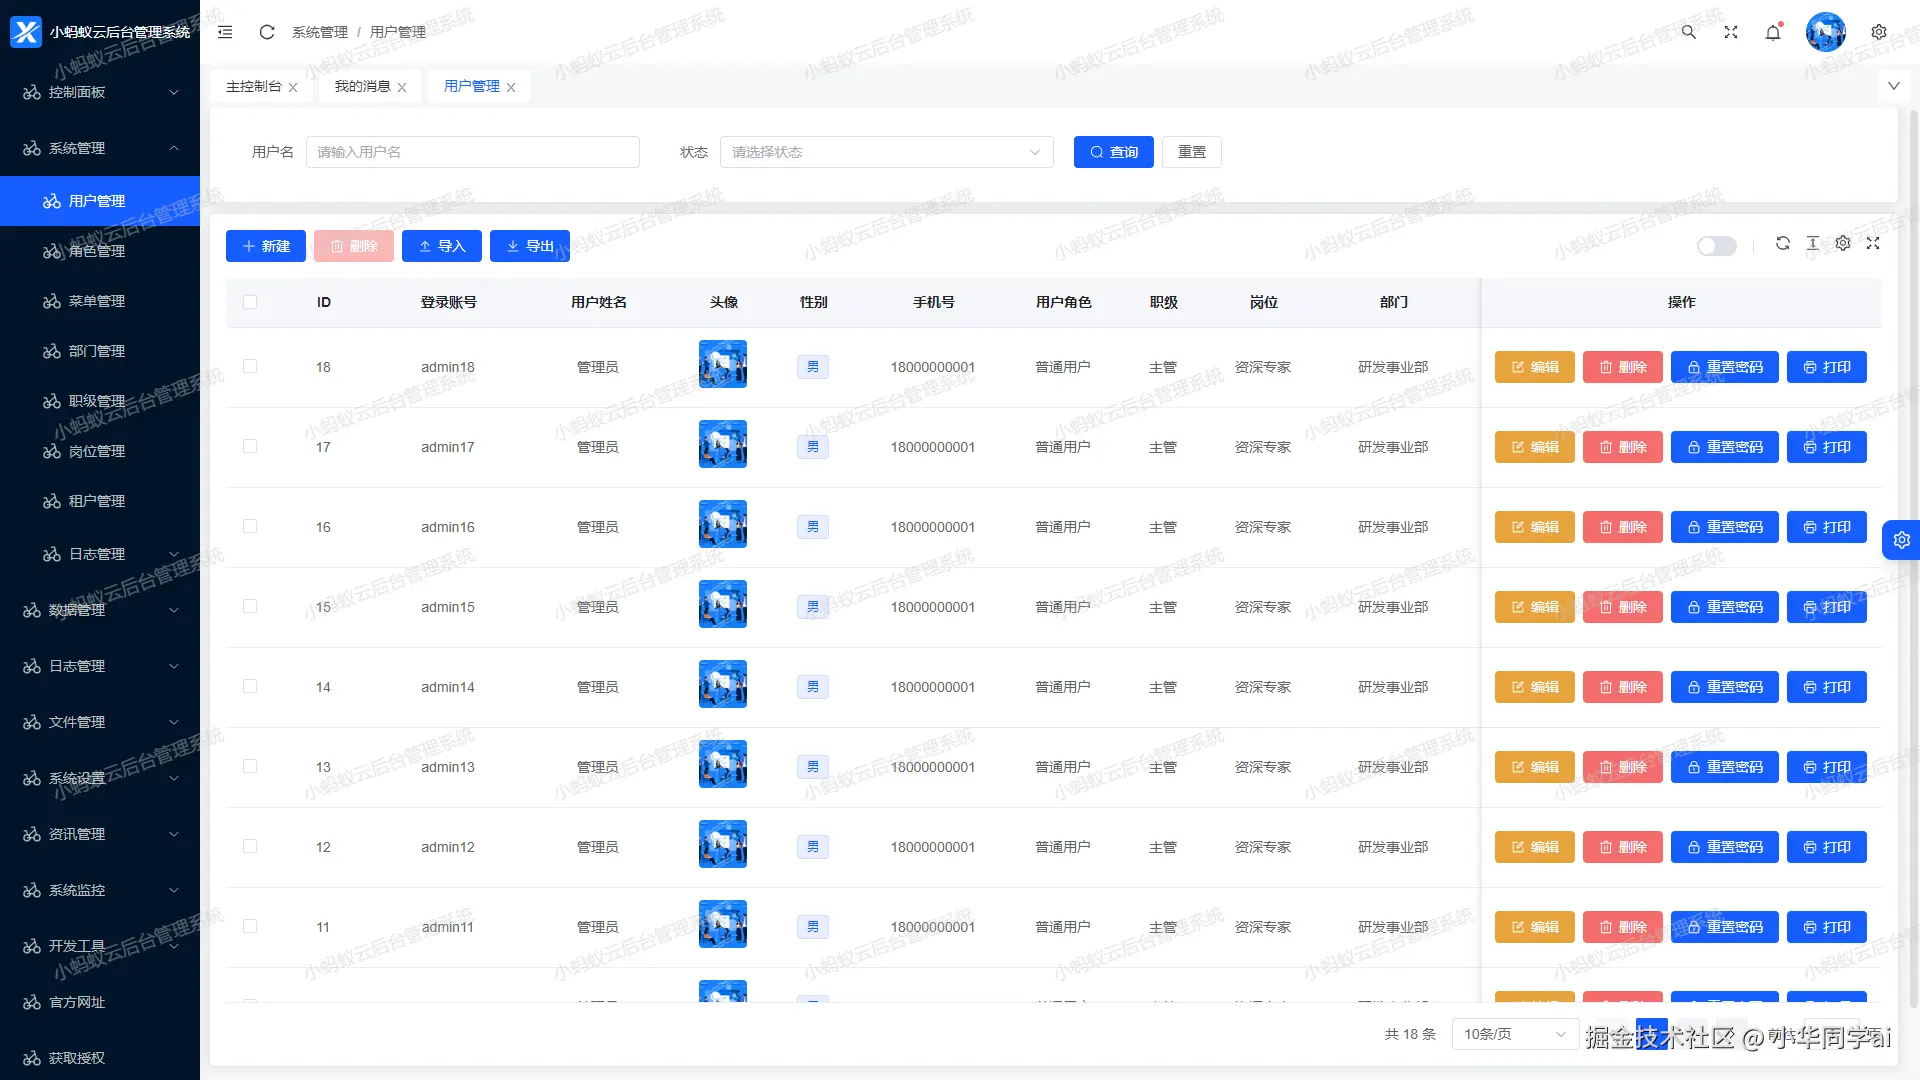Click the page reload icon in header
1920x1080 pixels.
pos(266,32)
